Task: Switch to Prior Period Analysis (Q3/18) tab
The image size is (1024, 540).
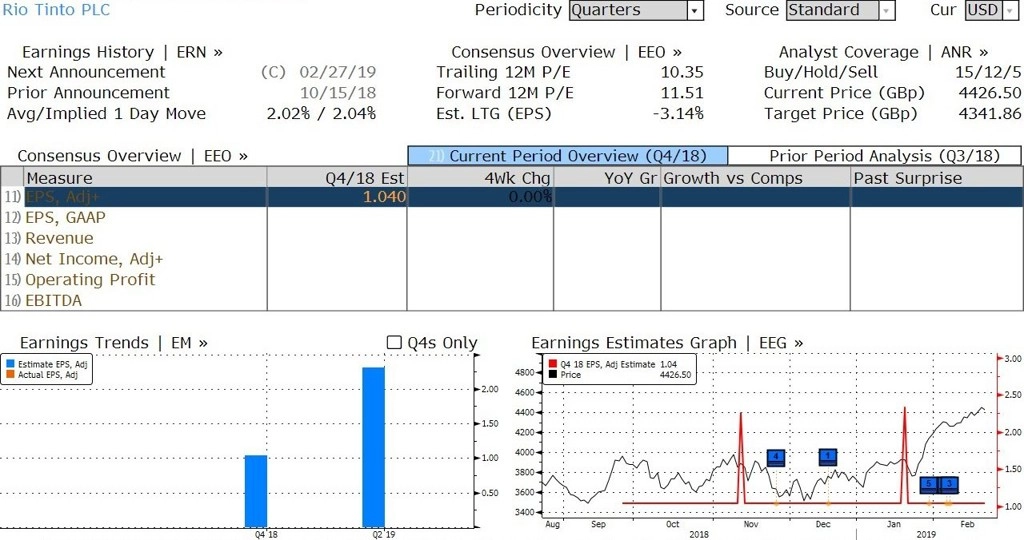Action: click(874, 156)
